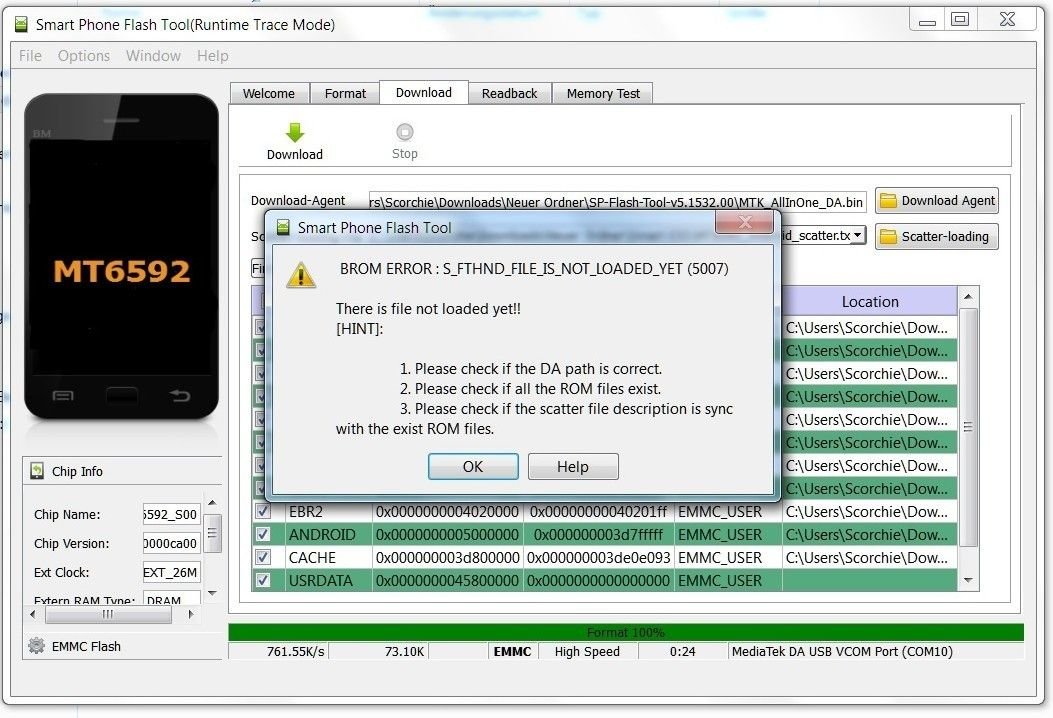This screenshot has height=718, width=1053.
Task: Click the green Download arrow icon
Action: [x=294, y=132]
